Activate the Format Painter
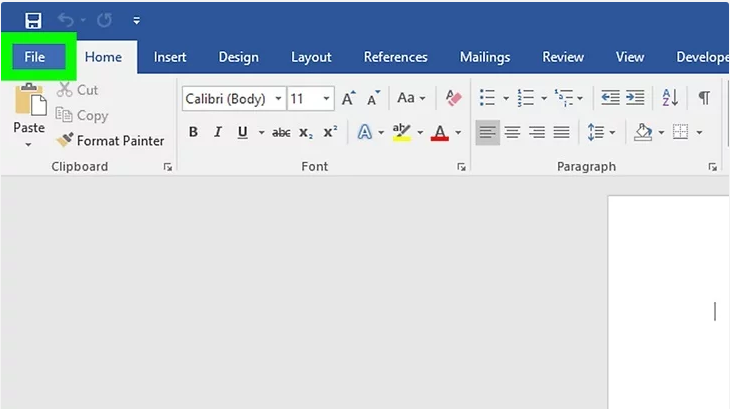This screenshot has width=730, height=409. point(110,140)
